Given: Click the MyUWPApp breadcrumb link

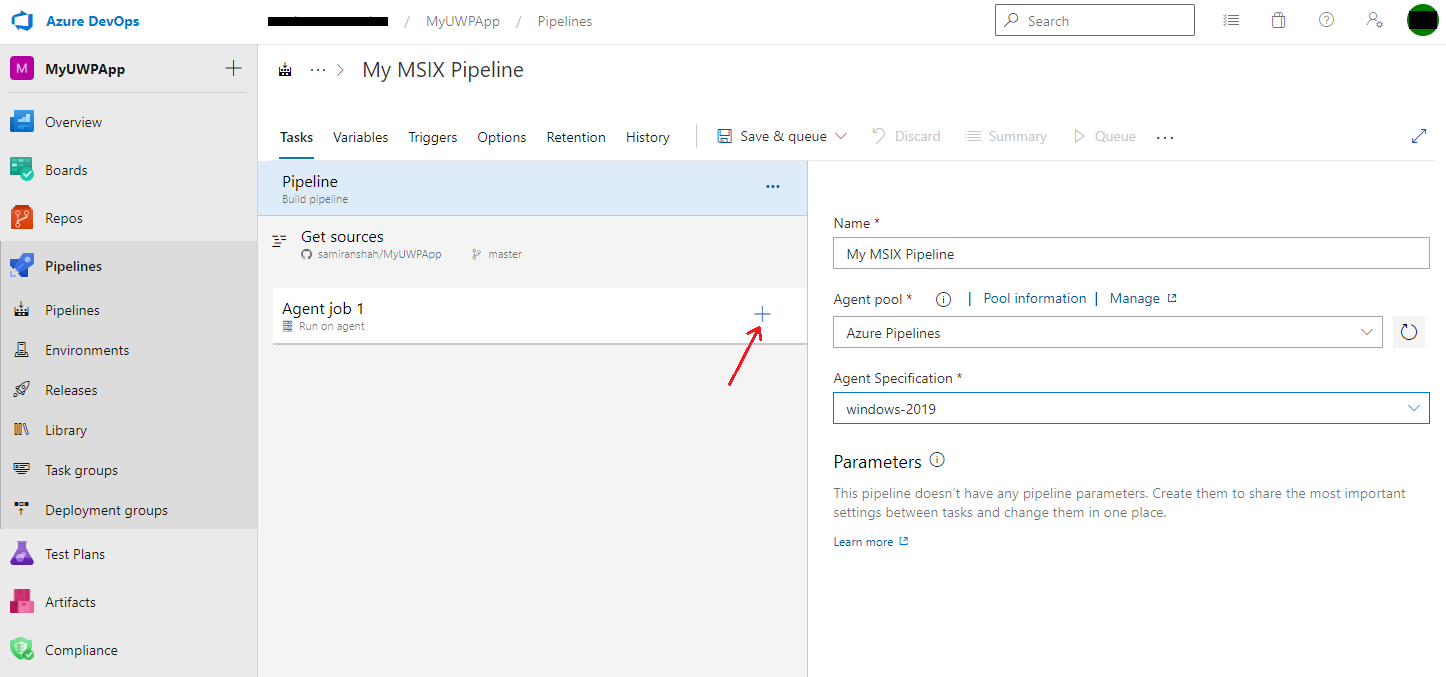Looking at the screenshot, I should 462,21.
